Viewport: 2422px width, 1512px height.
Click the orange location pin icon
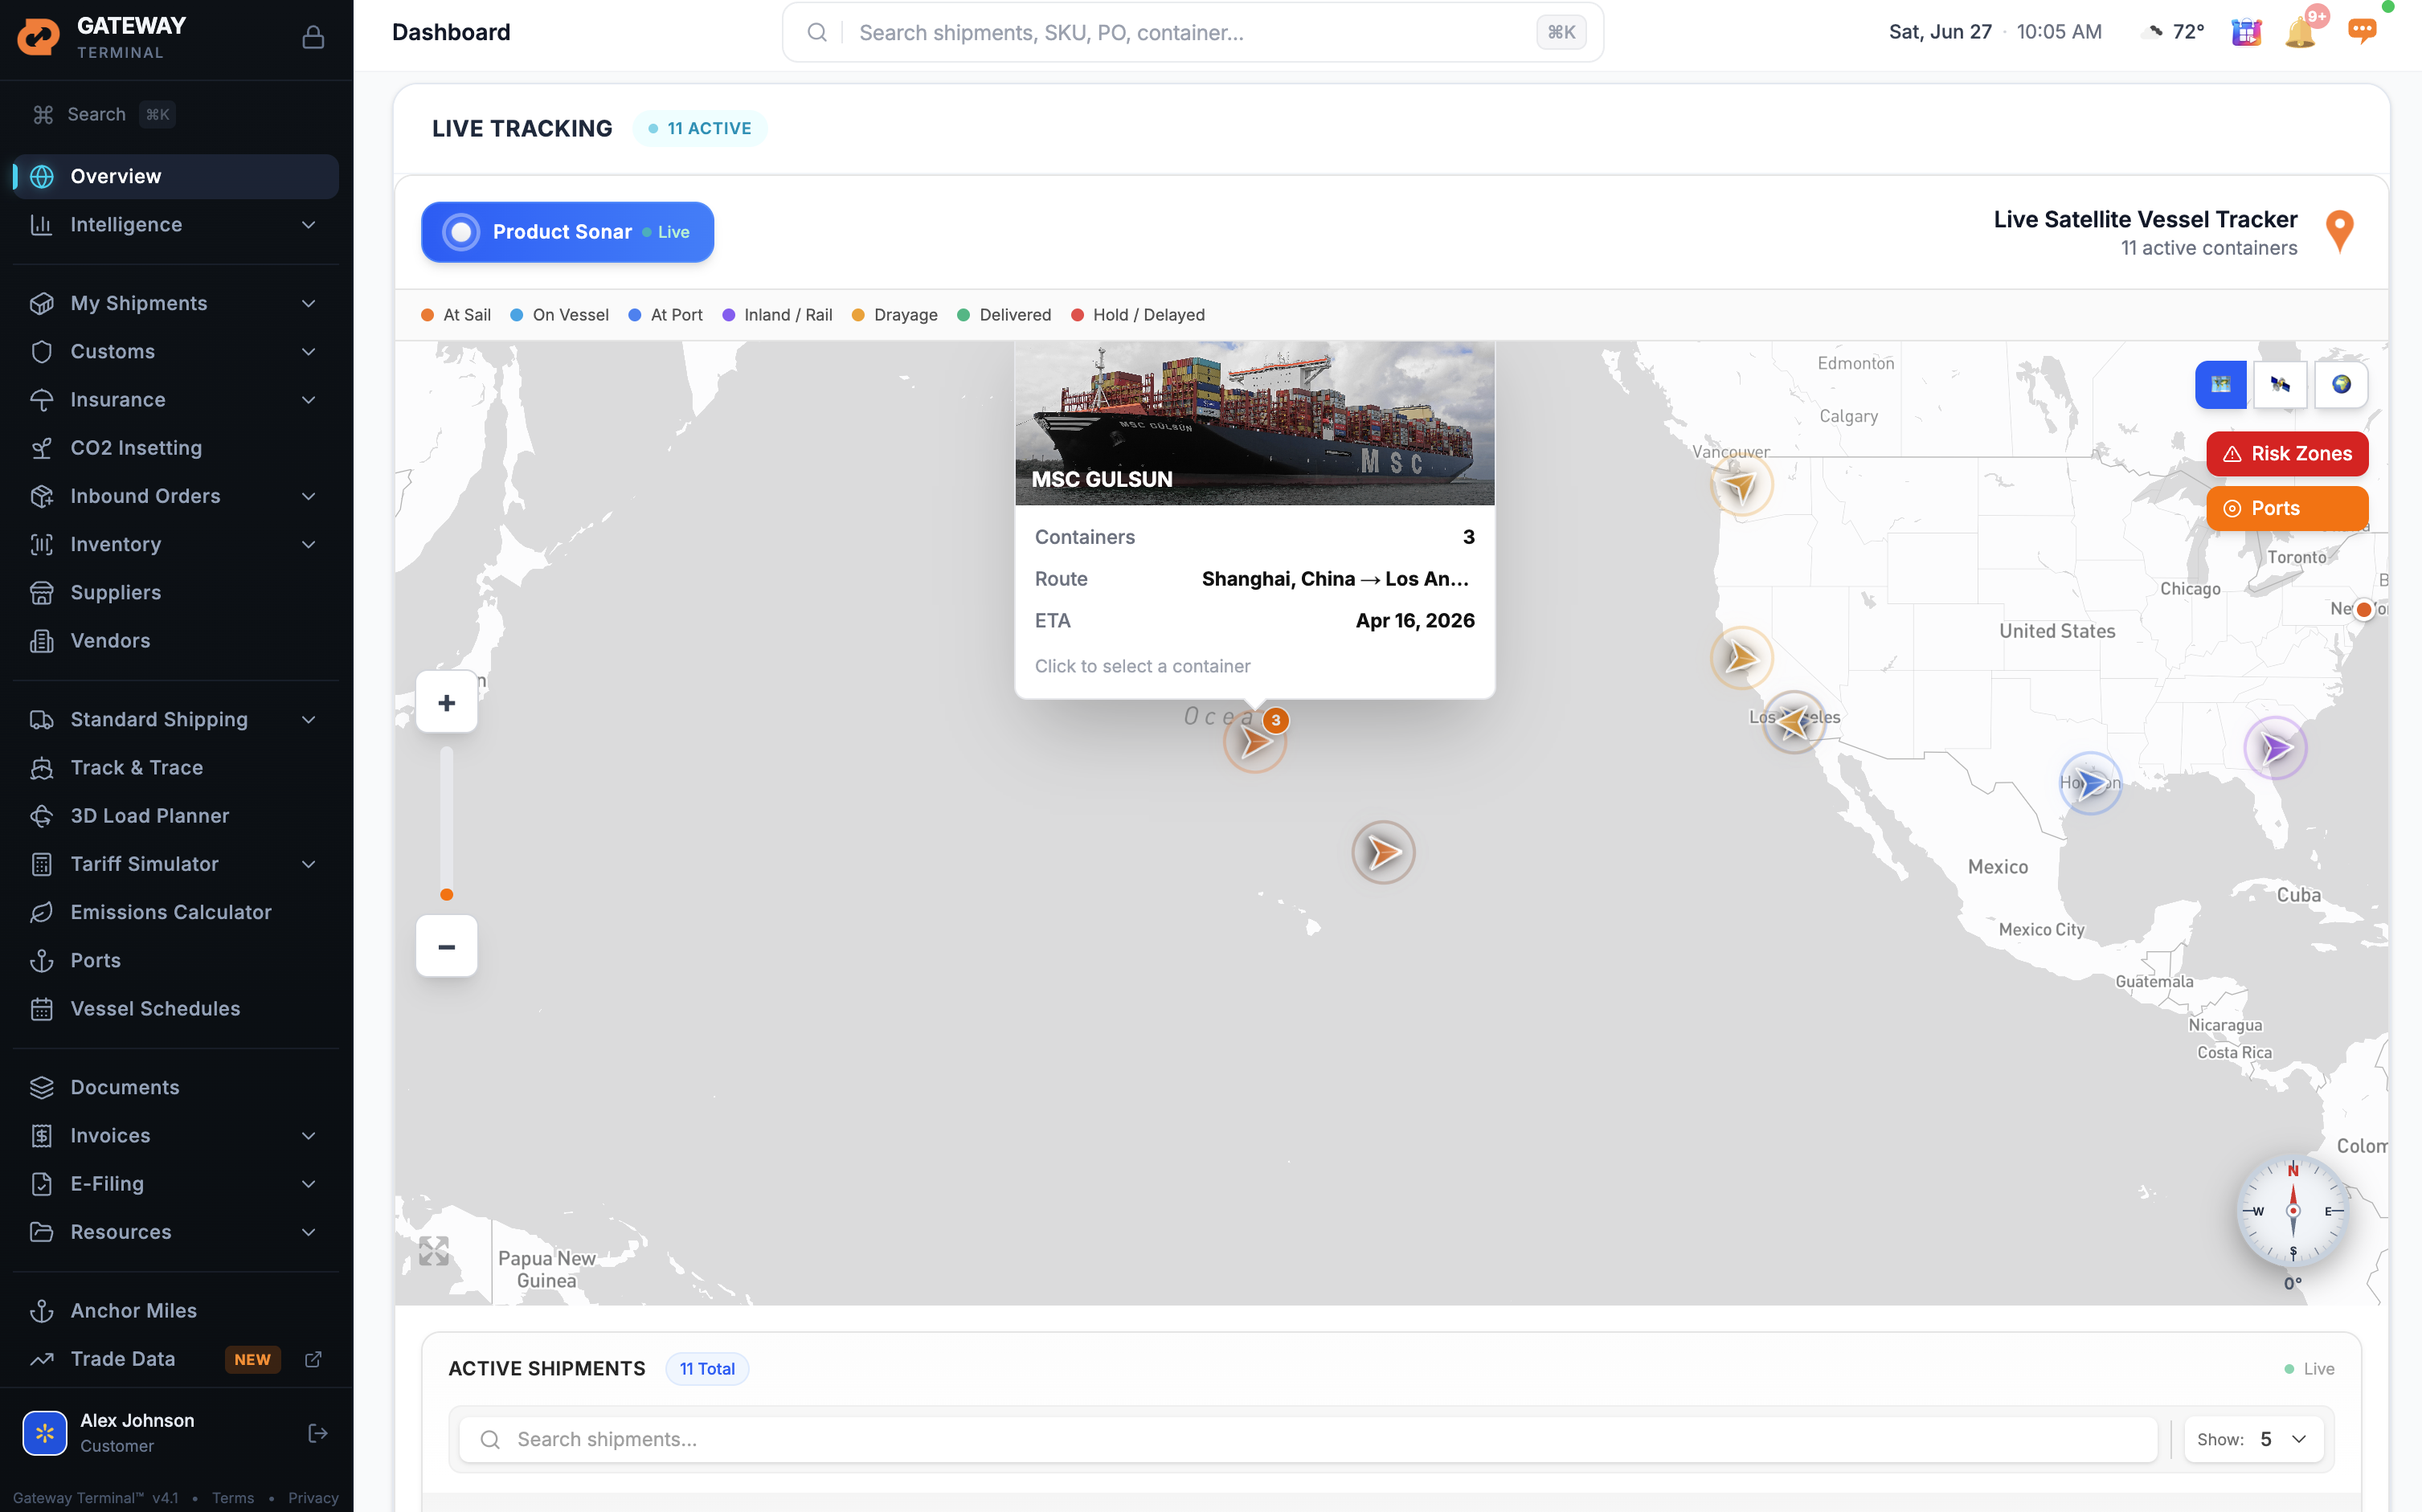click(x=2339, y=232)
